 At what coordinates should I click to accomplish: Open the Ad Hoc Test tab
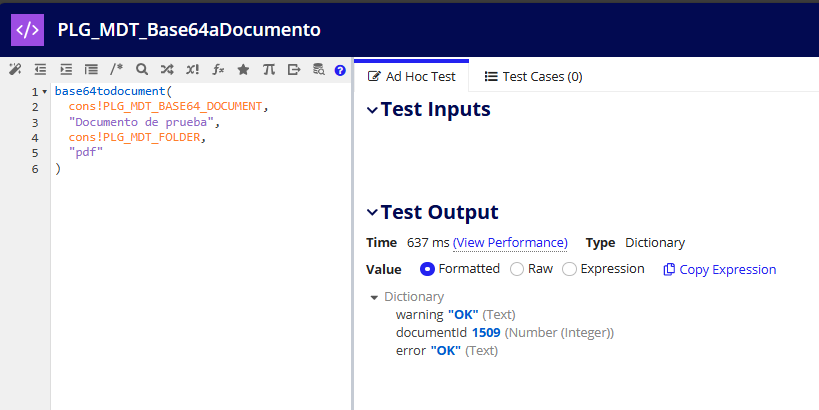pyautogui.click(x=412, y=76)
